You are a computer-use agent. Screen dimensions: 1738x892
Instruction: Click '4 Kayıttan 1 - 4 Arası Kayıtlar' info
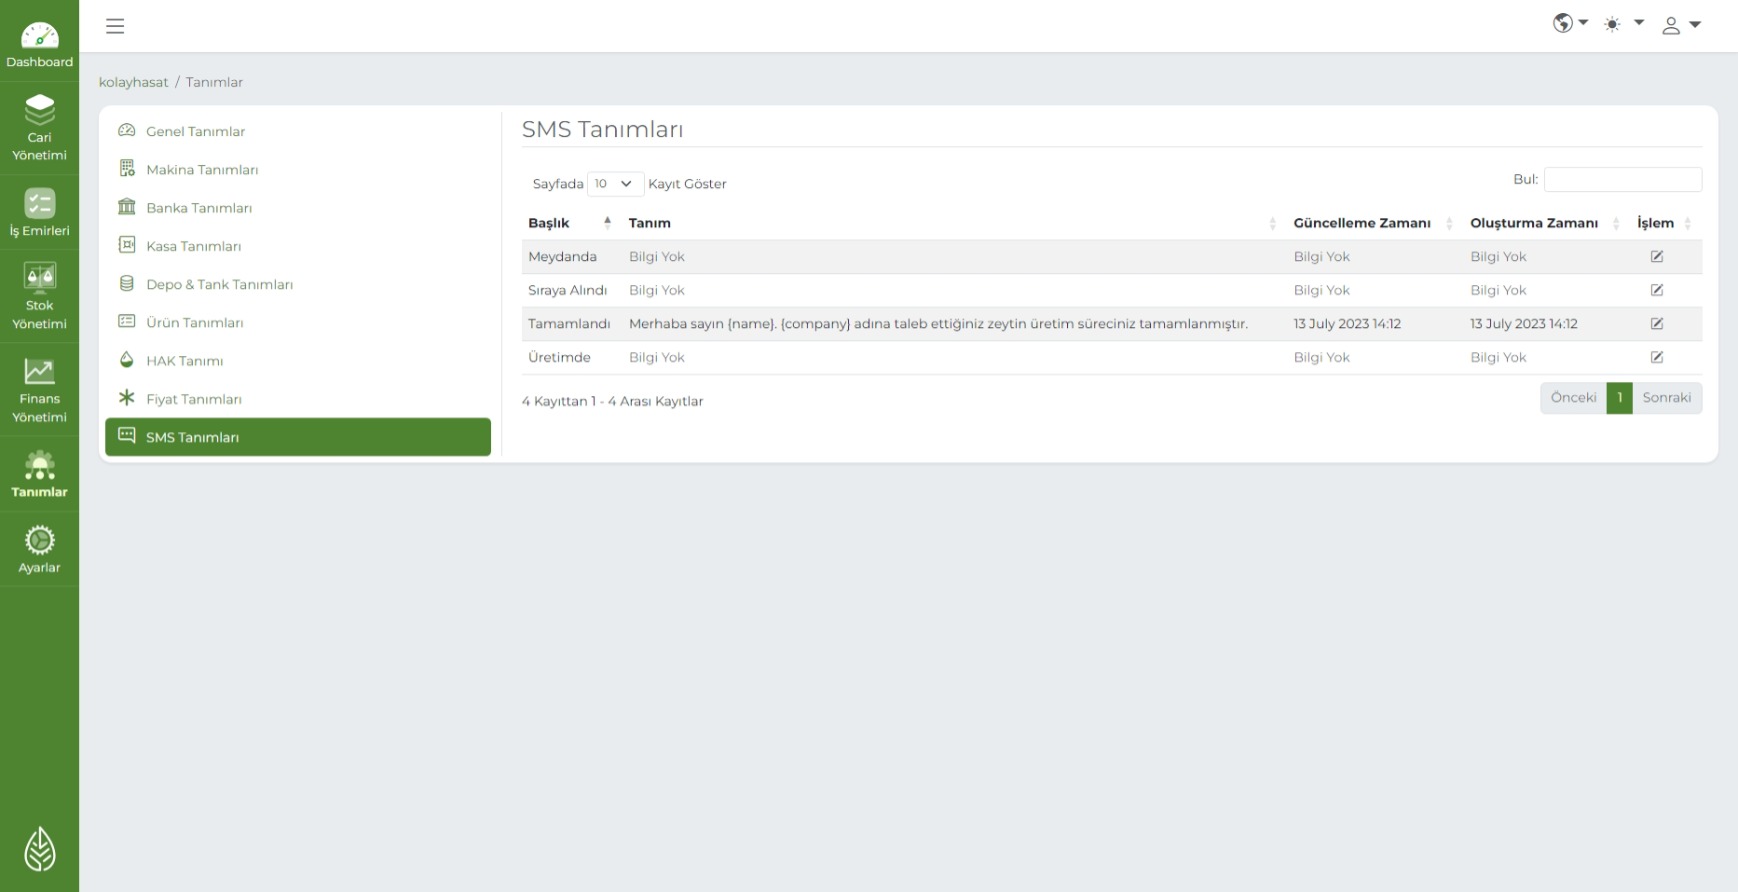(x=612, y=401)
